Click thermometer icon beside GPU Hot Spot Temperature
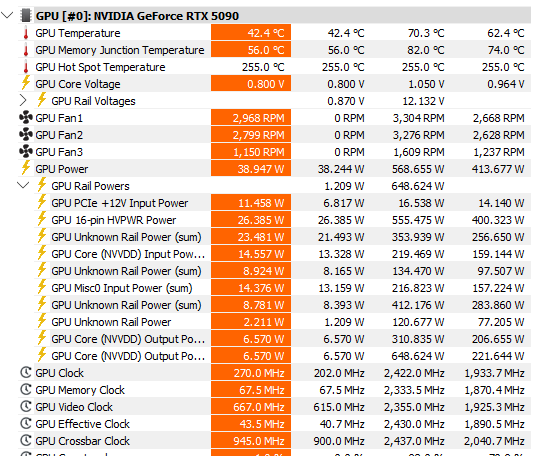533x456 pixels. (x=26, y=67)
